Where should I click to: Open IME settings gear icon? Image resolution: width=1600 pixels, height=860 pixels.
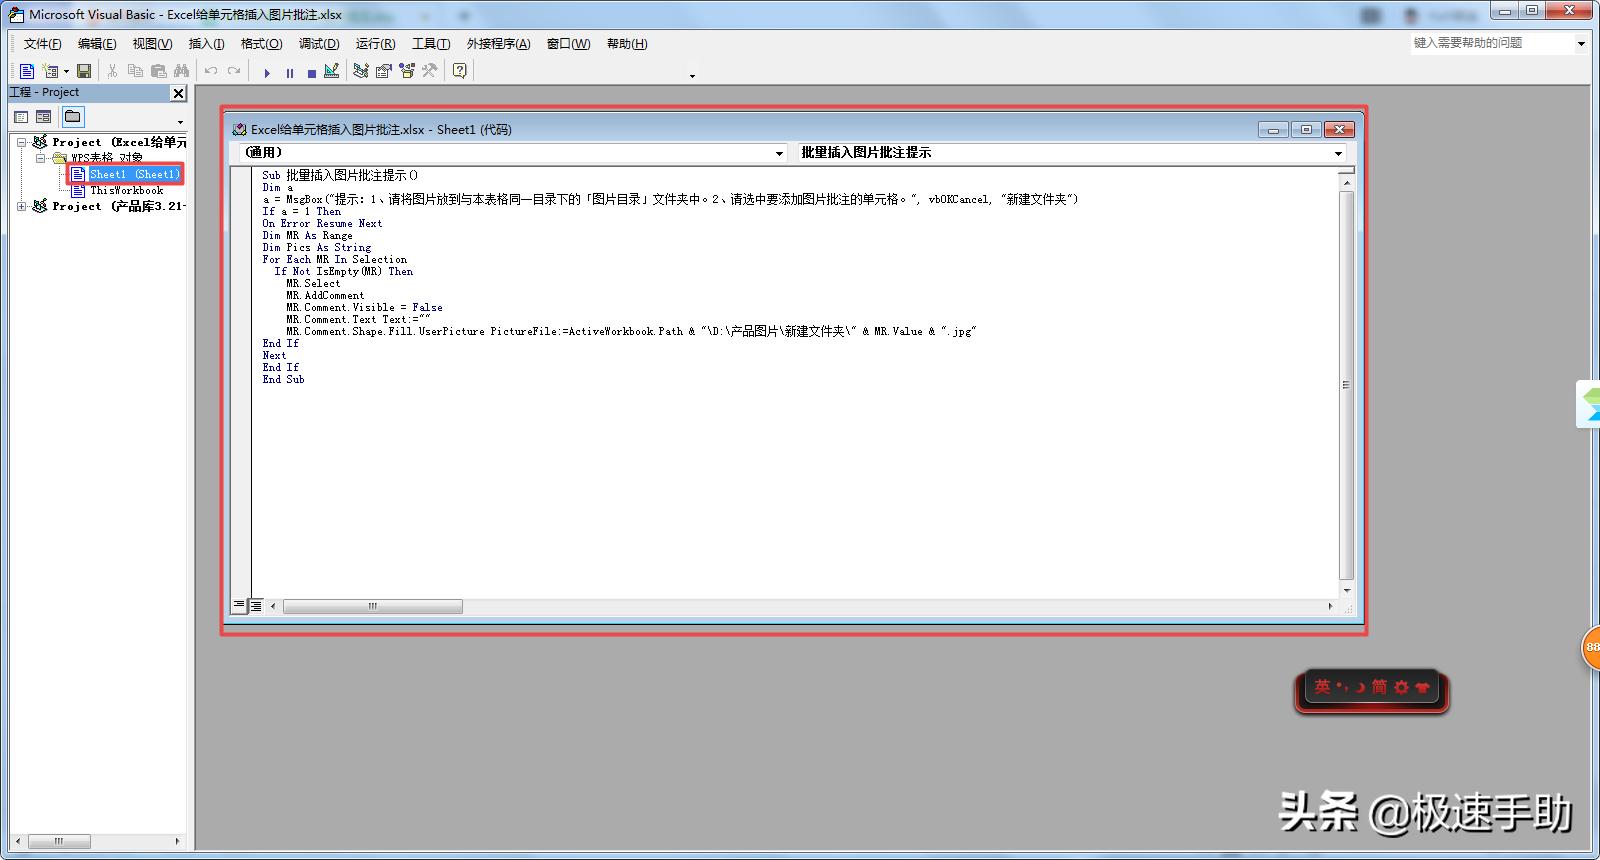[1401, 687]
